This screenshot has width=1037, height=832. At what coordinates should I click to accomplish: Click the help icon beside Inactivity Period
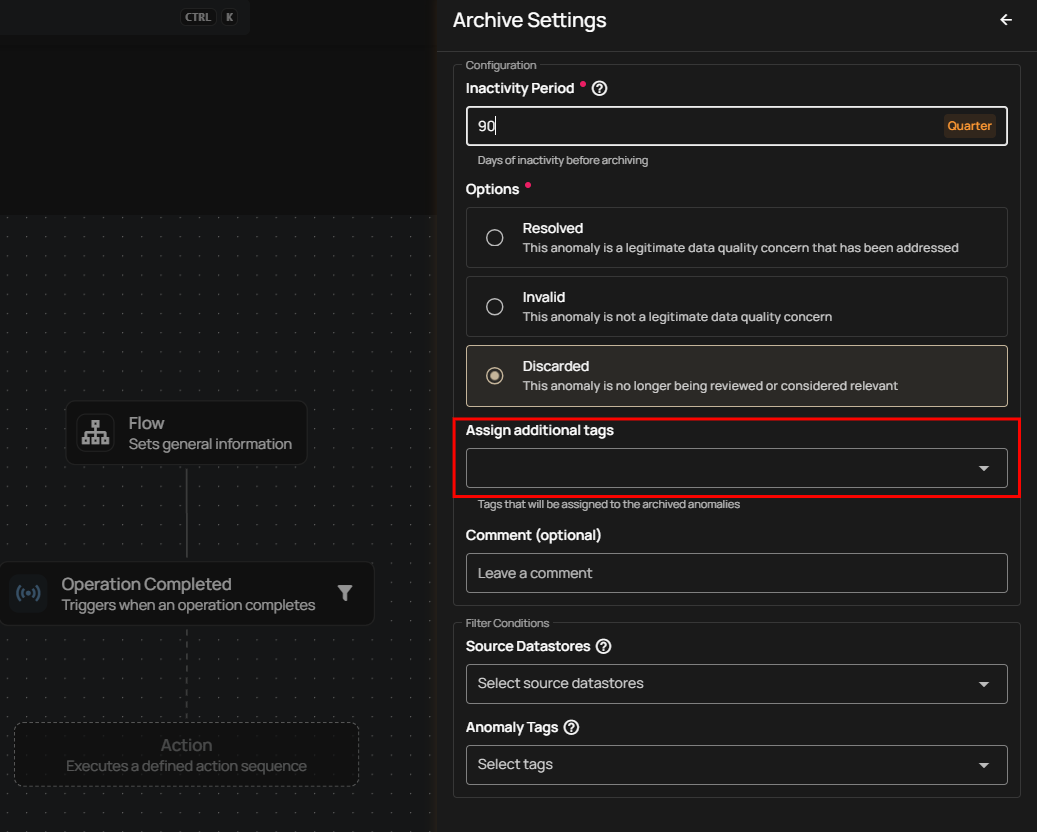click(598, 88)
